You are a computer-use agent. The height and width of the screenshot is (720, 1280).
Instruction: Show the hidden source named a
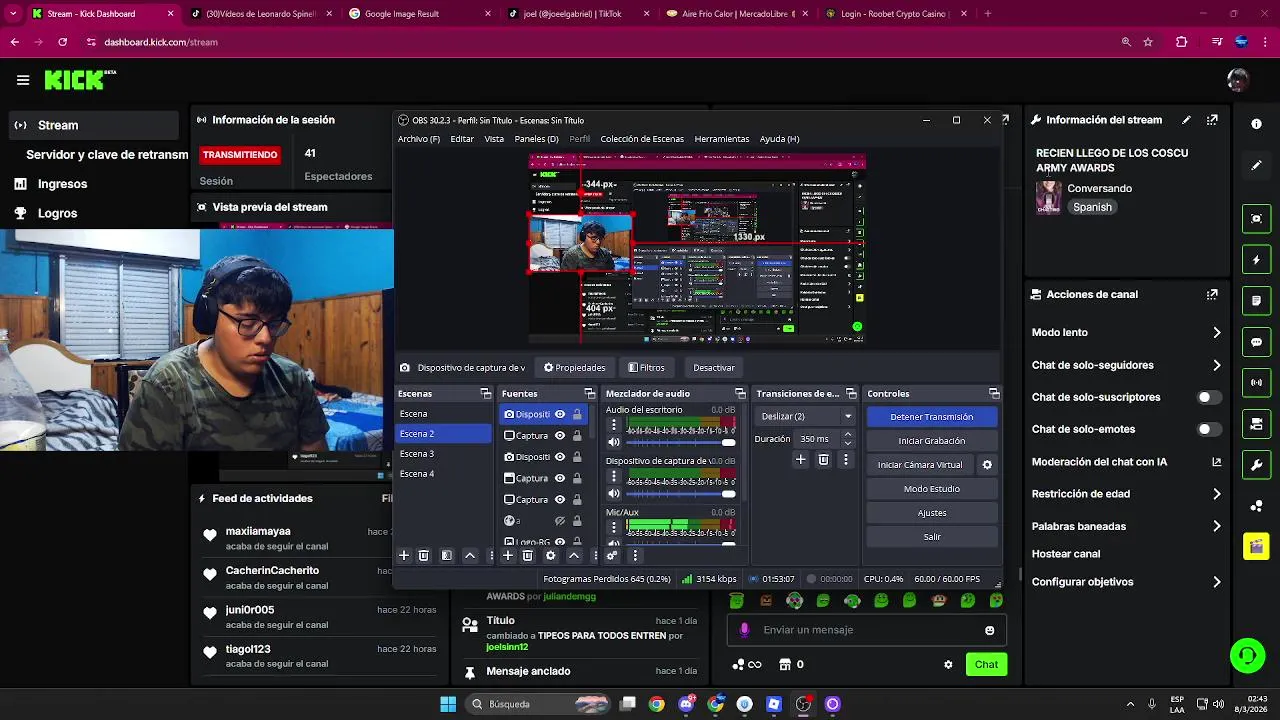[560, 521]
